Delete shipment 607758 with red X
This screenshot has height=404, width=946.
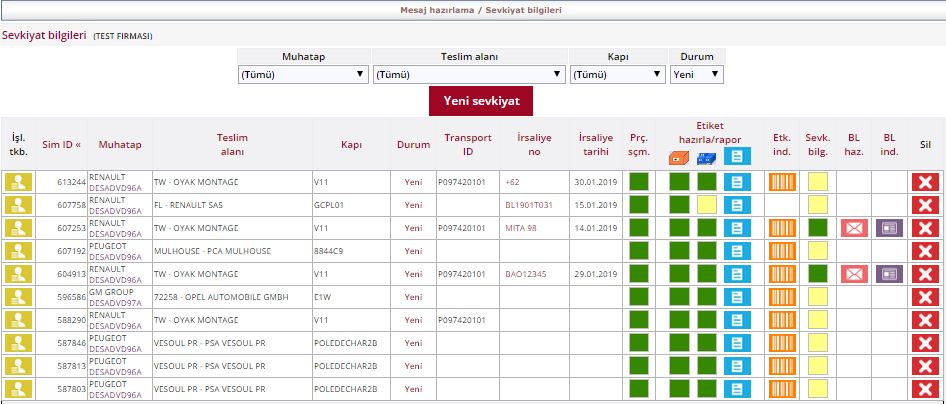925,205
